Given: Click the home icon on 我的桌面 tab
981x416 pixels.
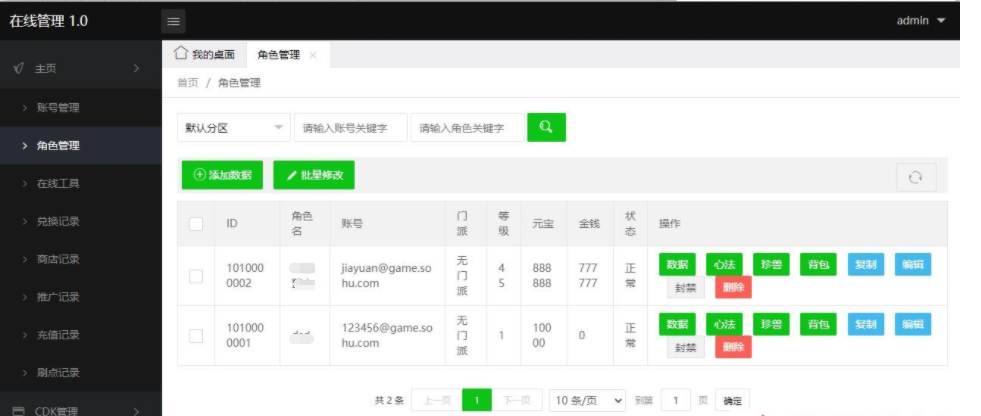Looking at the screenshot, I should [x=180, y=54].
